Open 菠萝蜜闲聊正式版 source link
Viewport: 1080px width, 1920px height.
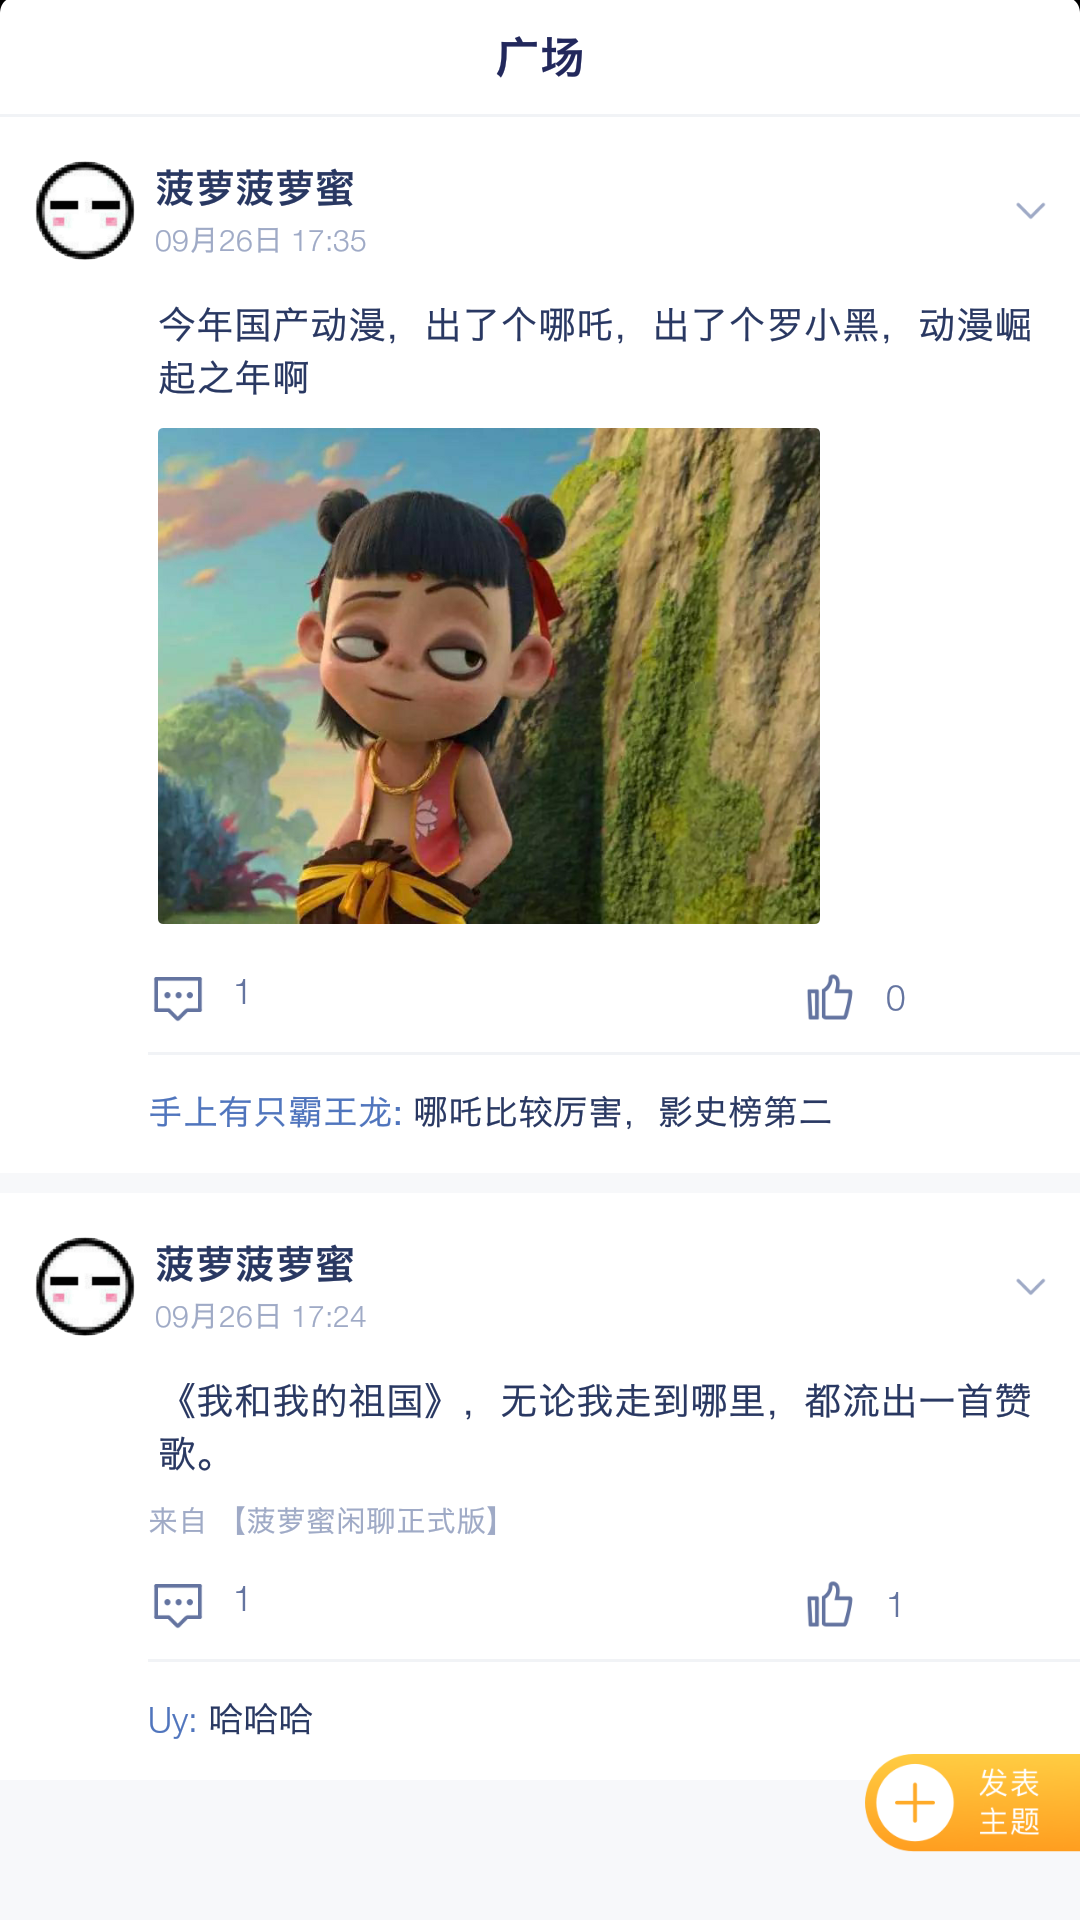pos(366,1521)
